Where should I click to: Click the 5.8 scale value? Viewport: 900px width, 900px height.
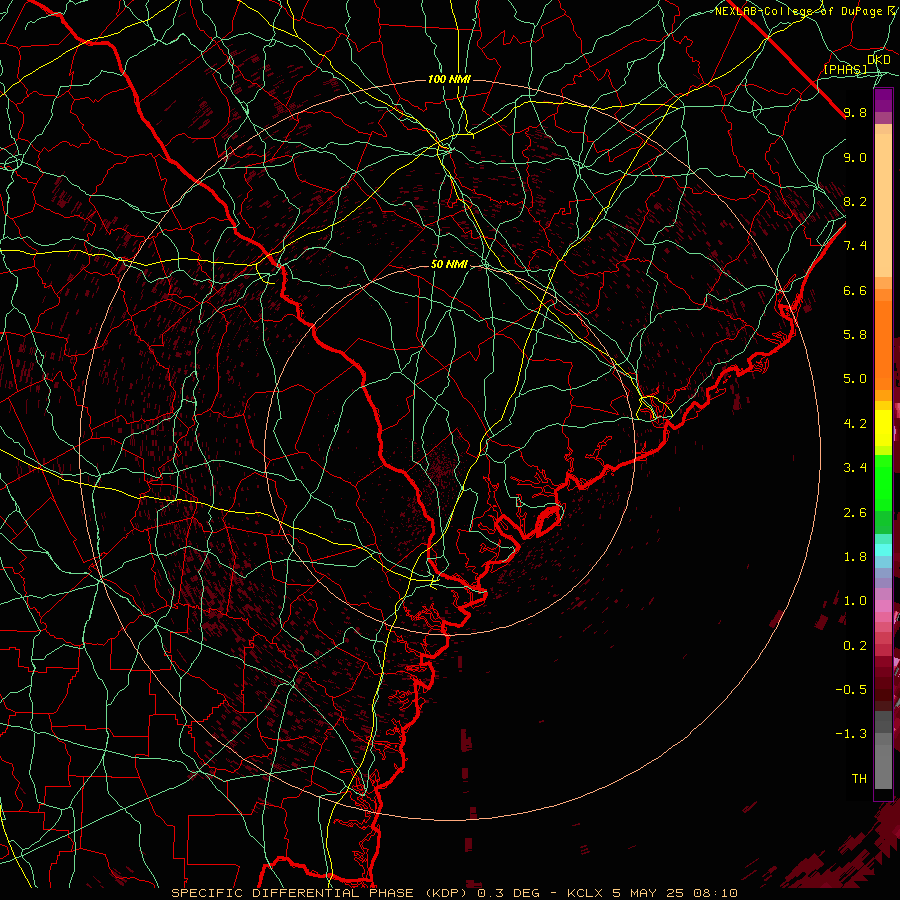click(855, 335)
